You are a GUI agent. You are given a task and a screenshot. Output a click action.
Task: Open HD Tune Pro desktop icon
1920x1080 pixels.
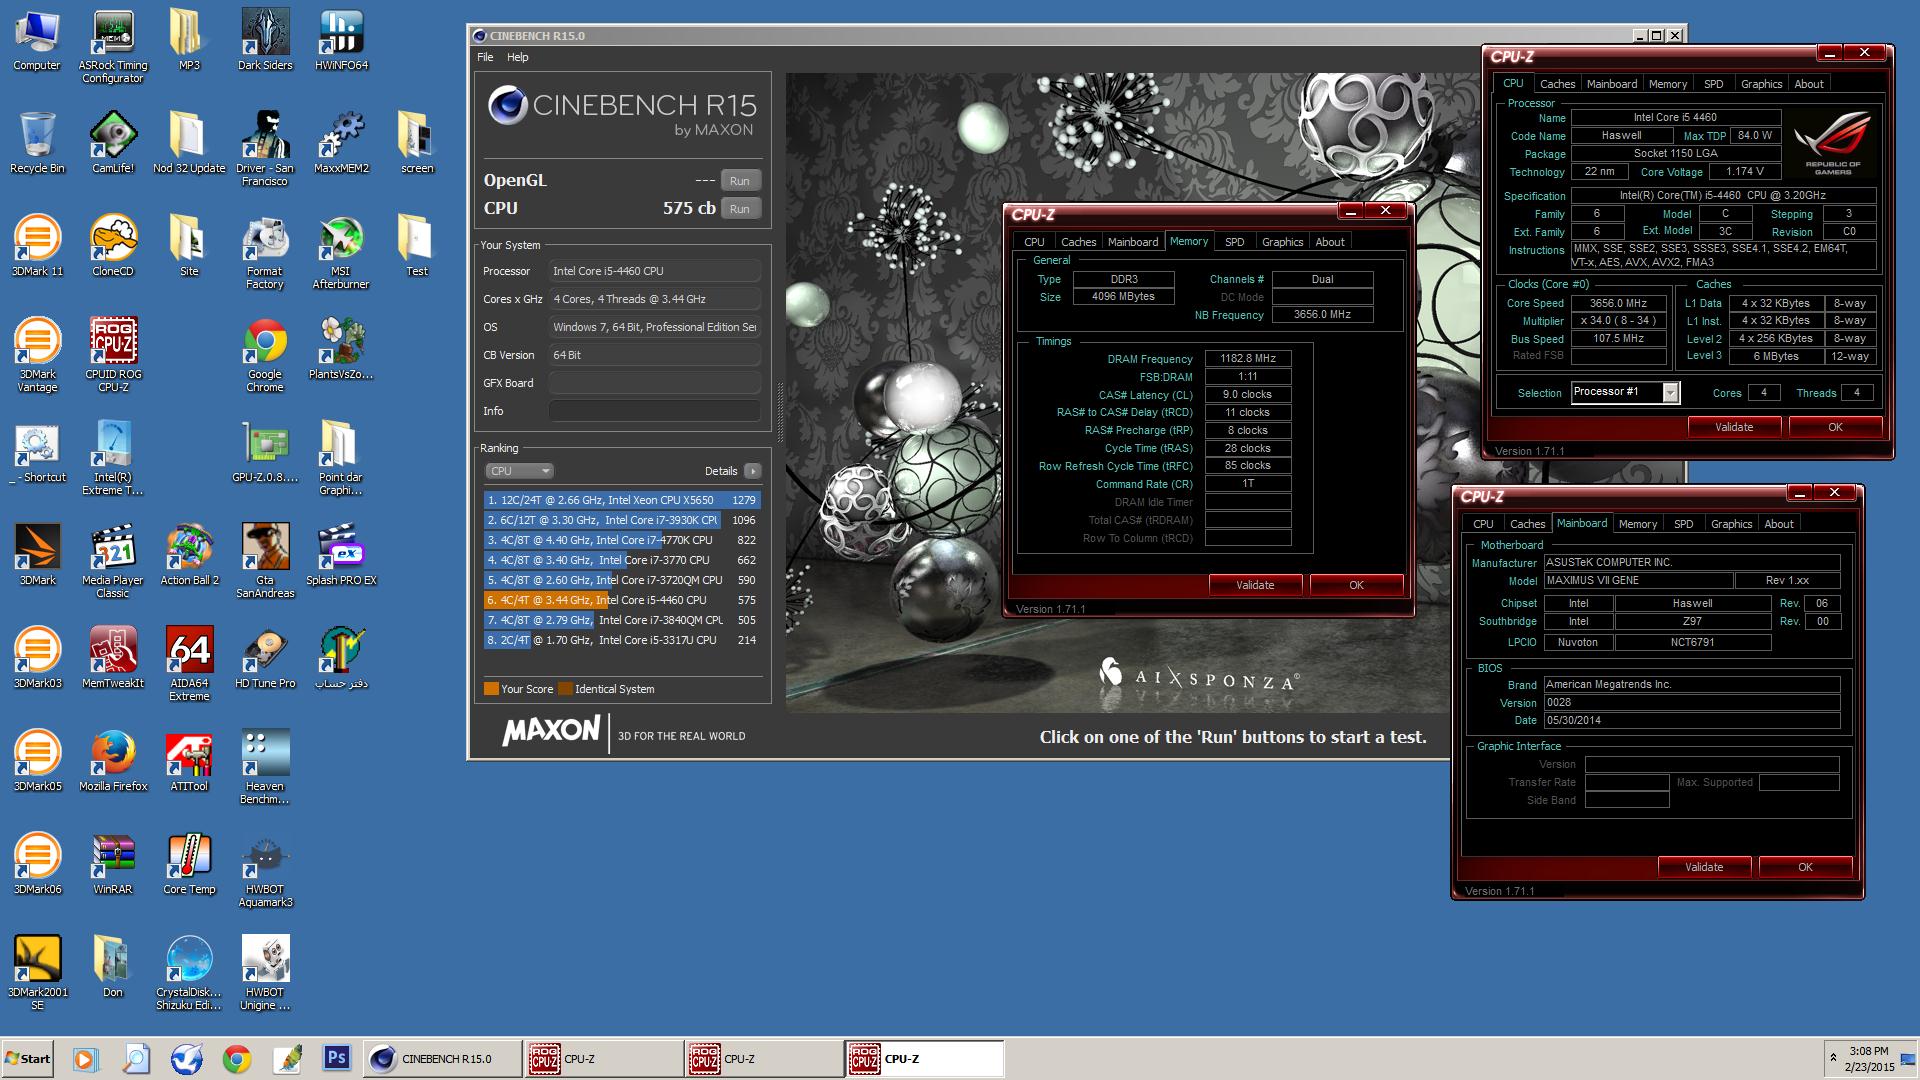coord(265,658)
